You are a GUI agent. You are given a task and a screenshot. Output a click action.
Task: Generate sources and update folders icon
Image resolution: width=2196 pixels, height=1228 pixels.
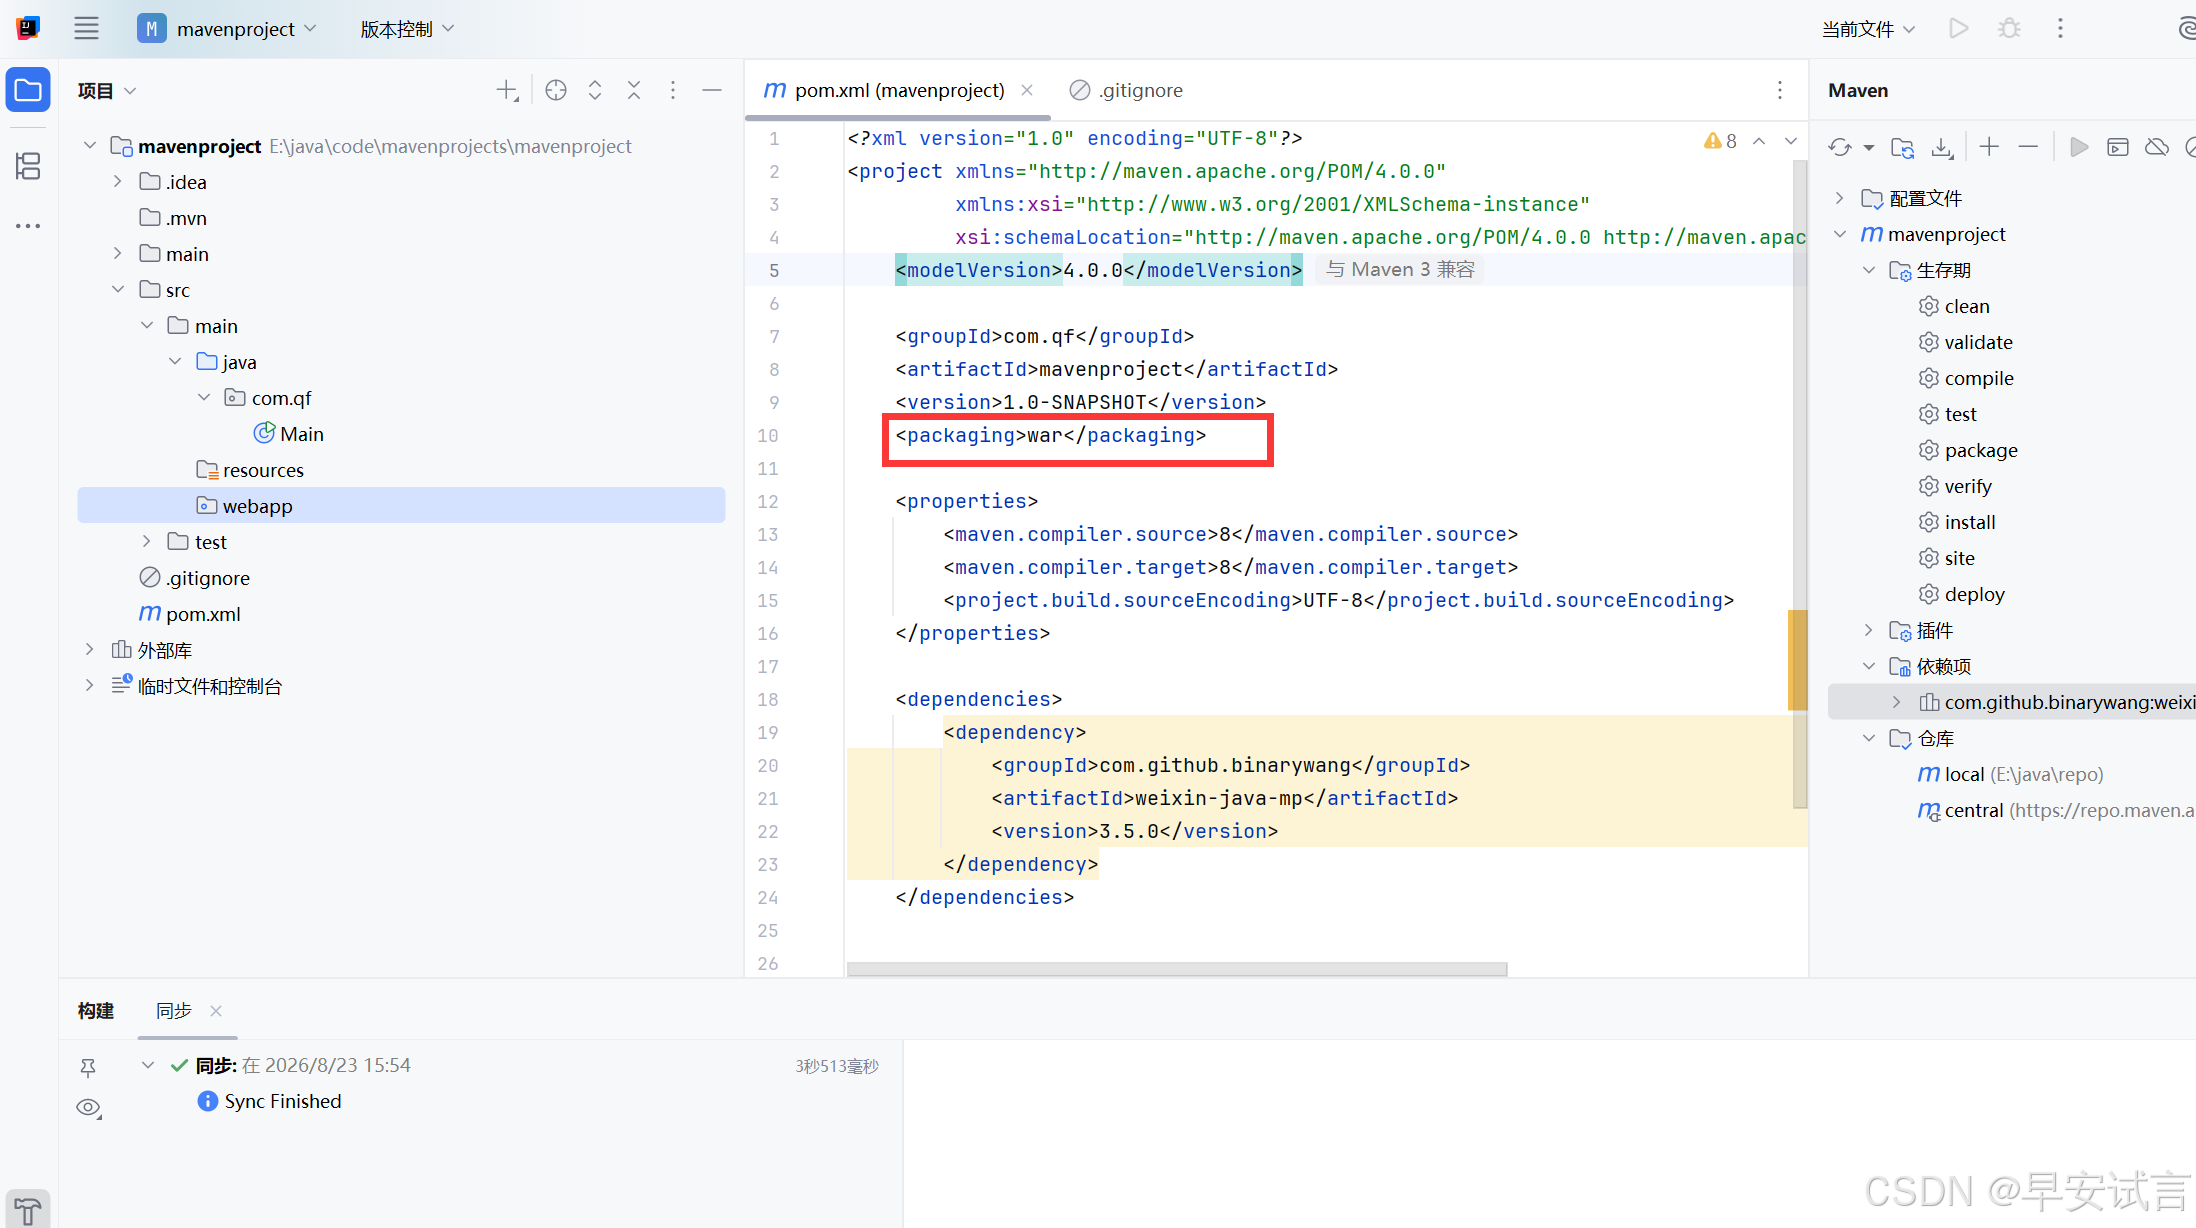pyautogui.click(x=1902, y=148)
